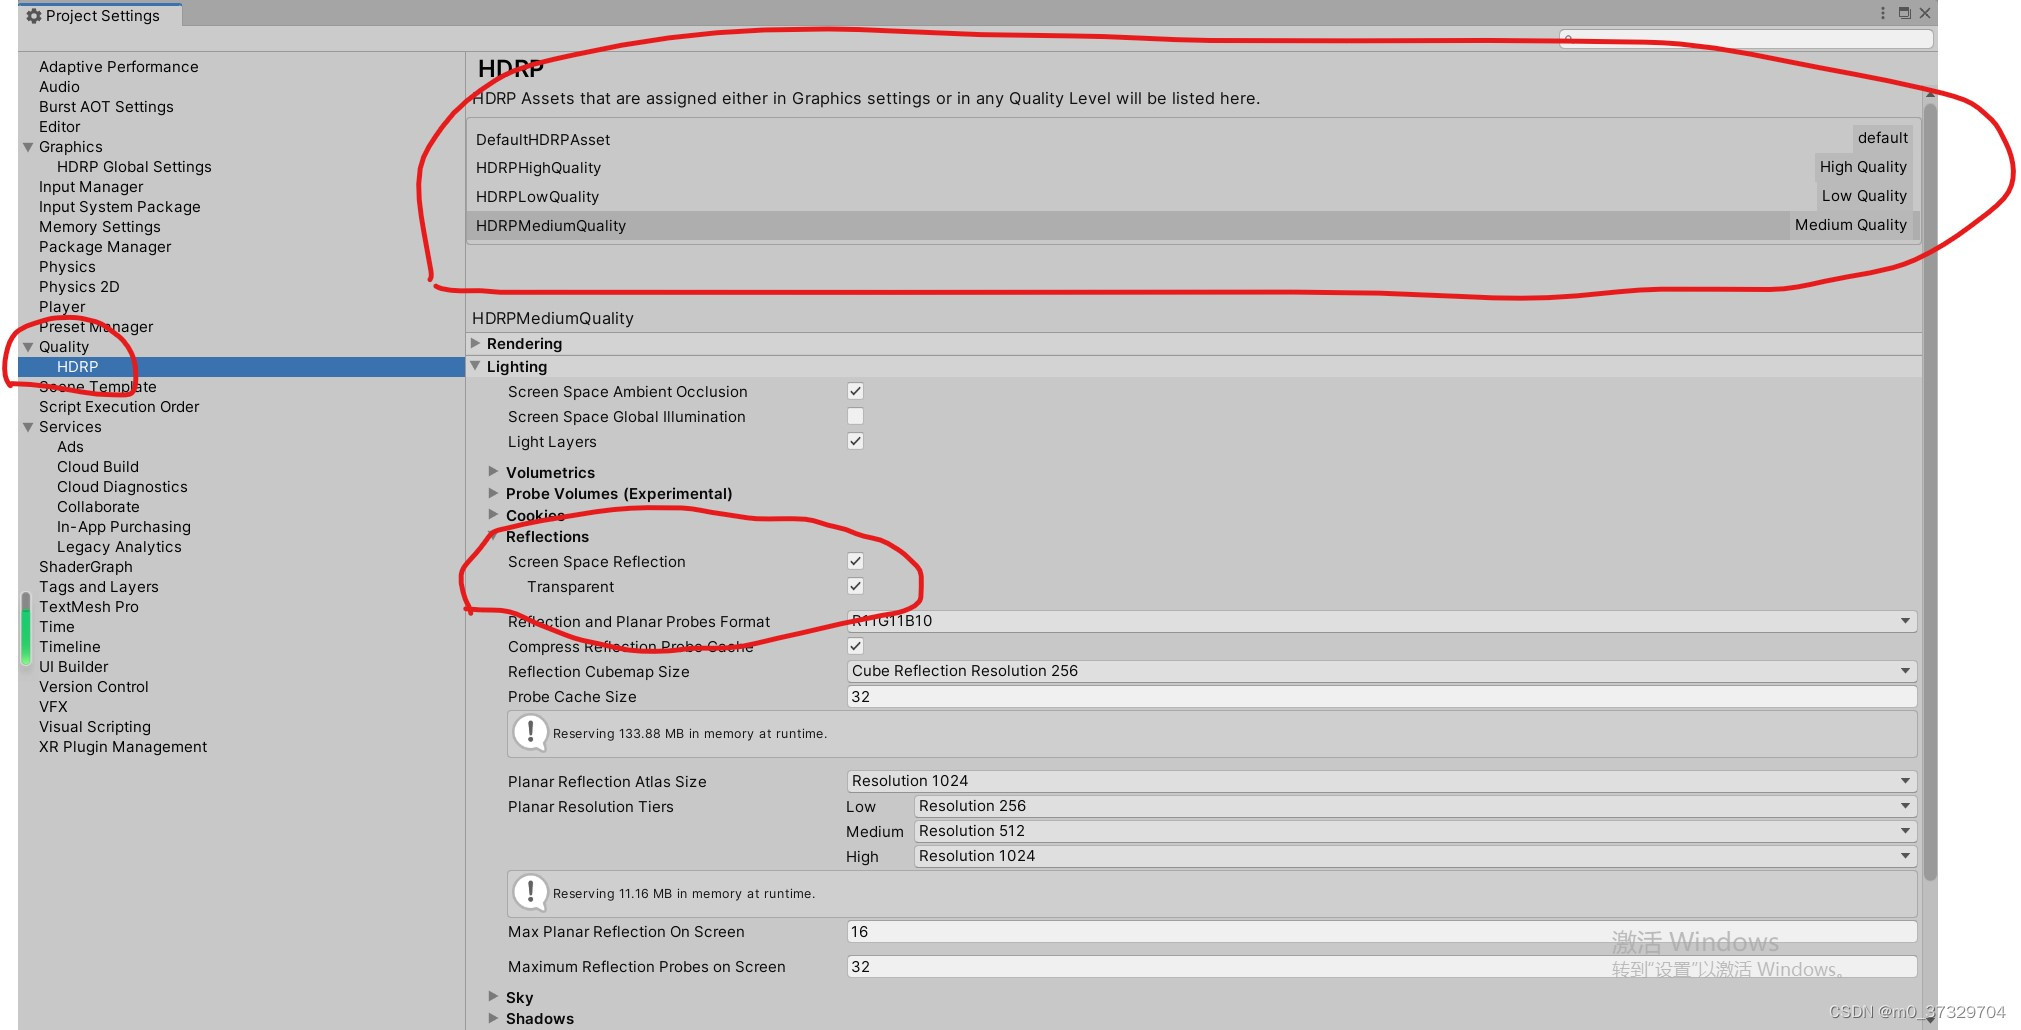Open Input Manager settings
This screenshot has height=1030, width=2021.
pyautogui.click(x=91, y=187)
